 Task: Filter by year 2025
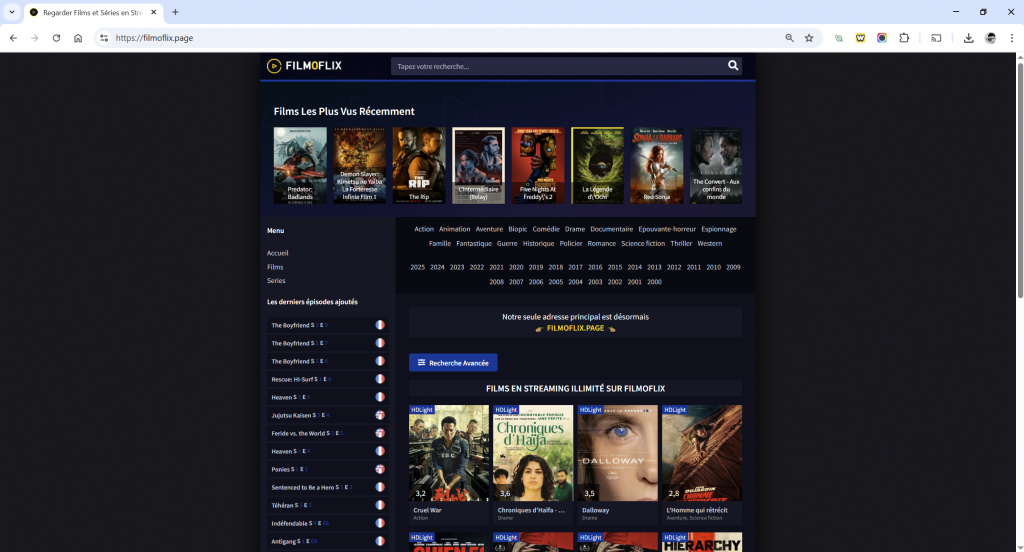417,267
